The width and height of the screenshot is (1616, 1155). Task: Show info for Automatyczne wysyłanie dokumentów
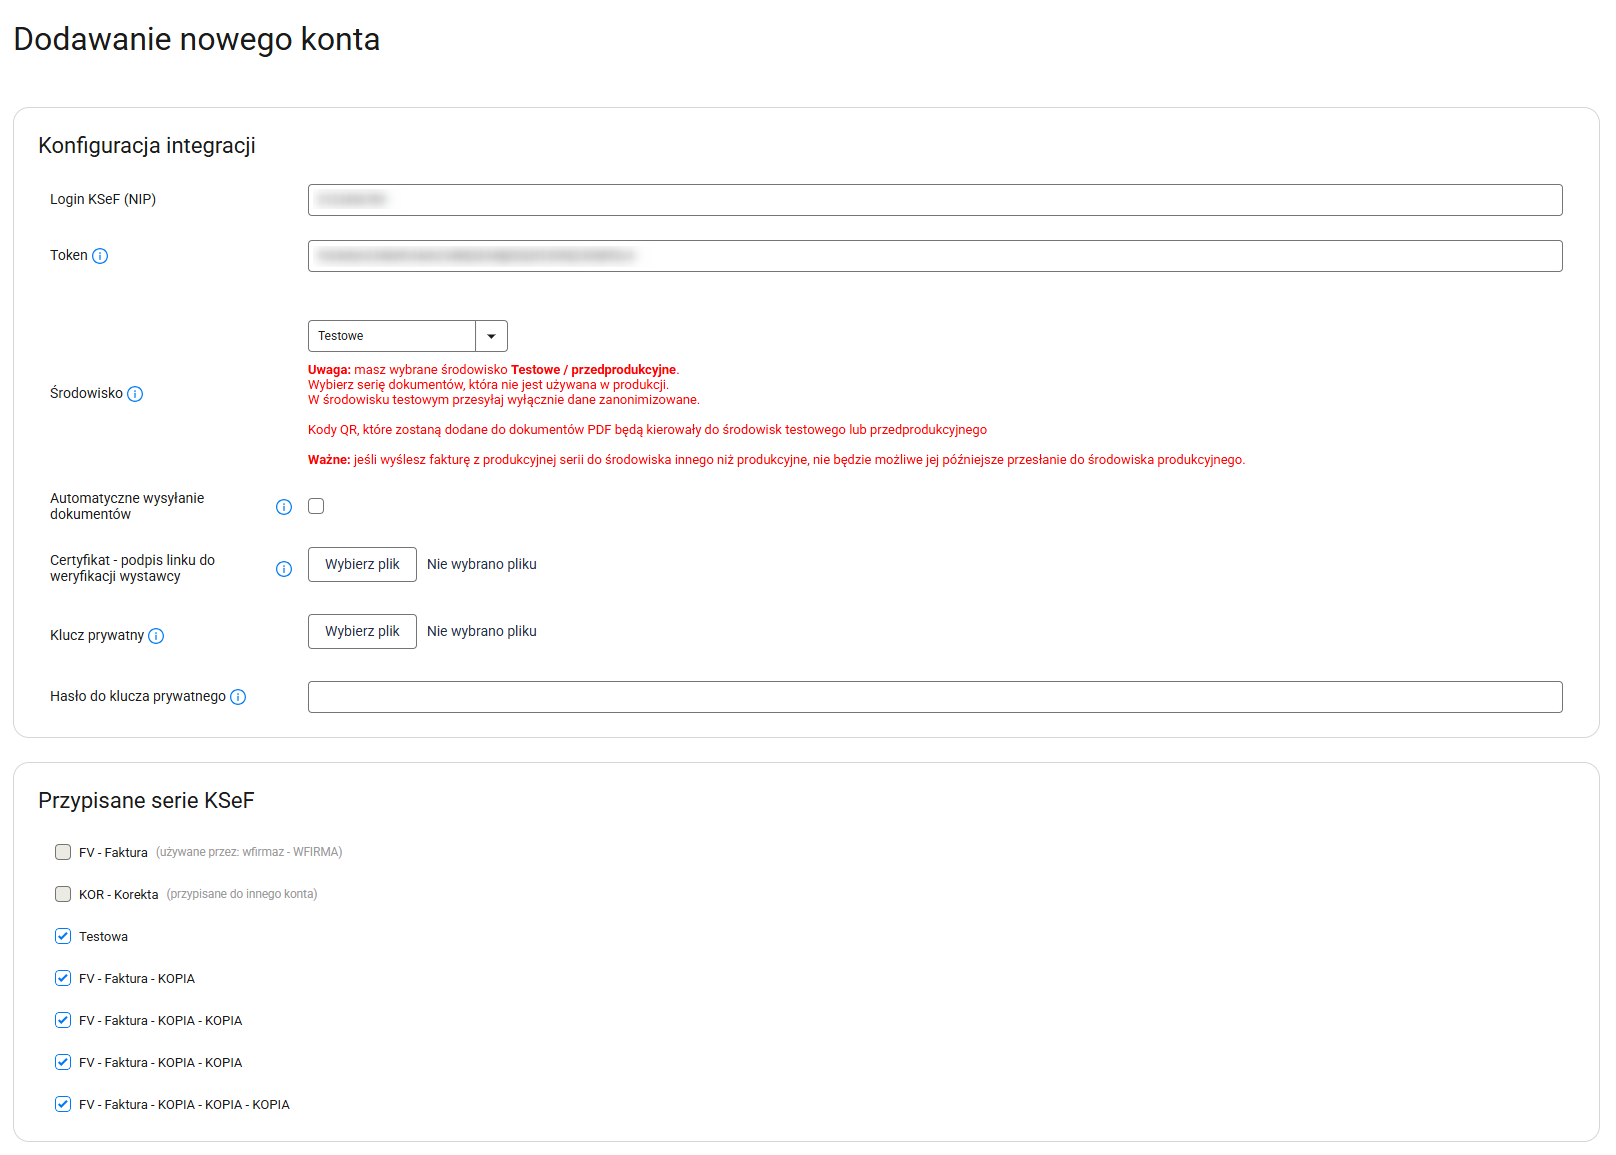(284, 507)
